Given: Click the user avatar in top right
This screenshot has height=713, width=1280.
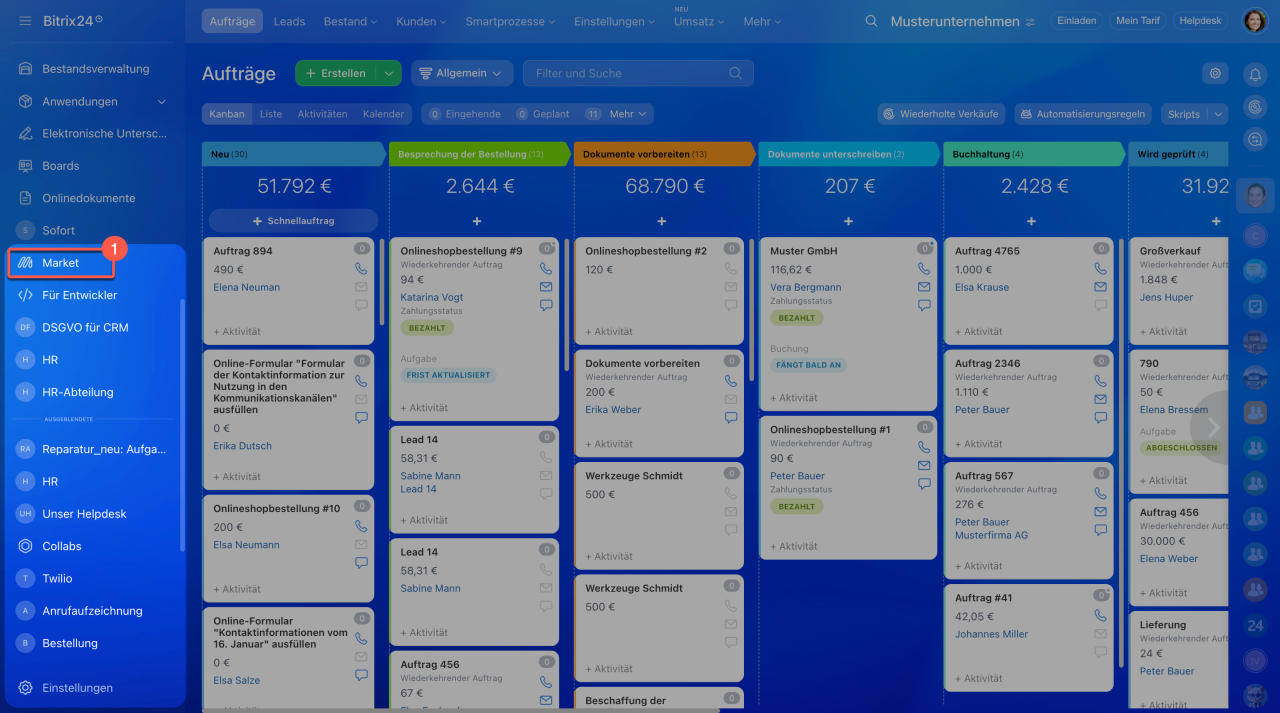Looking at the screenshot, I should coord(1254,21).
